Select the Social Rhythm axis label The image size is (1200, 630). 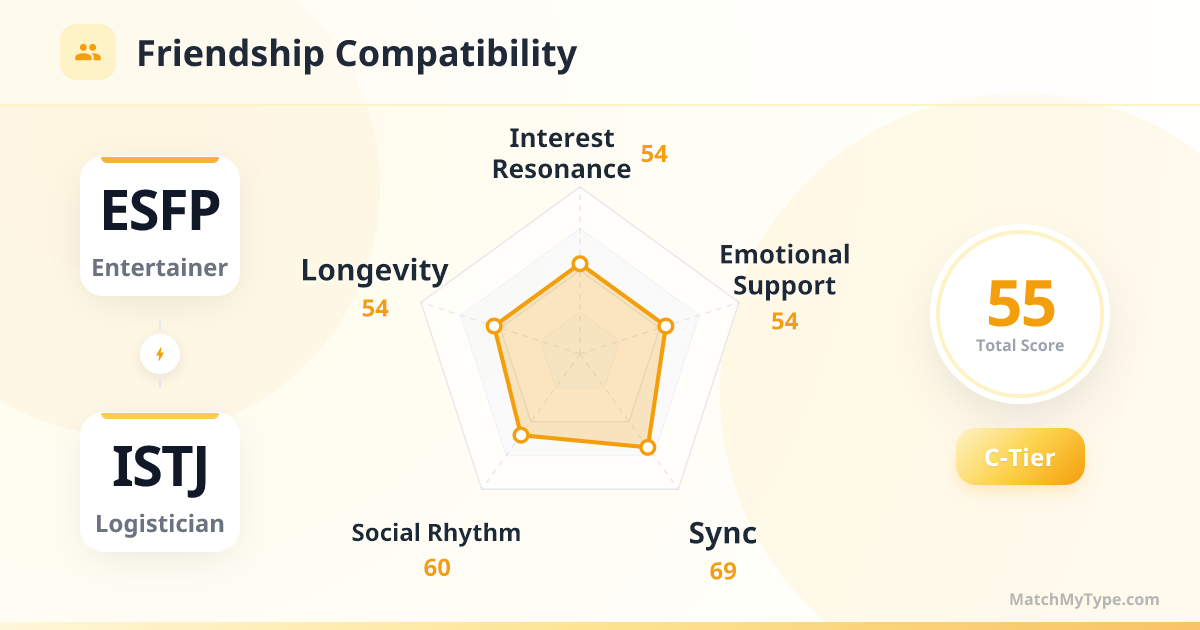(436, 533)
